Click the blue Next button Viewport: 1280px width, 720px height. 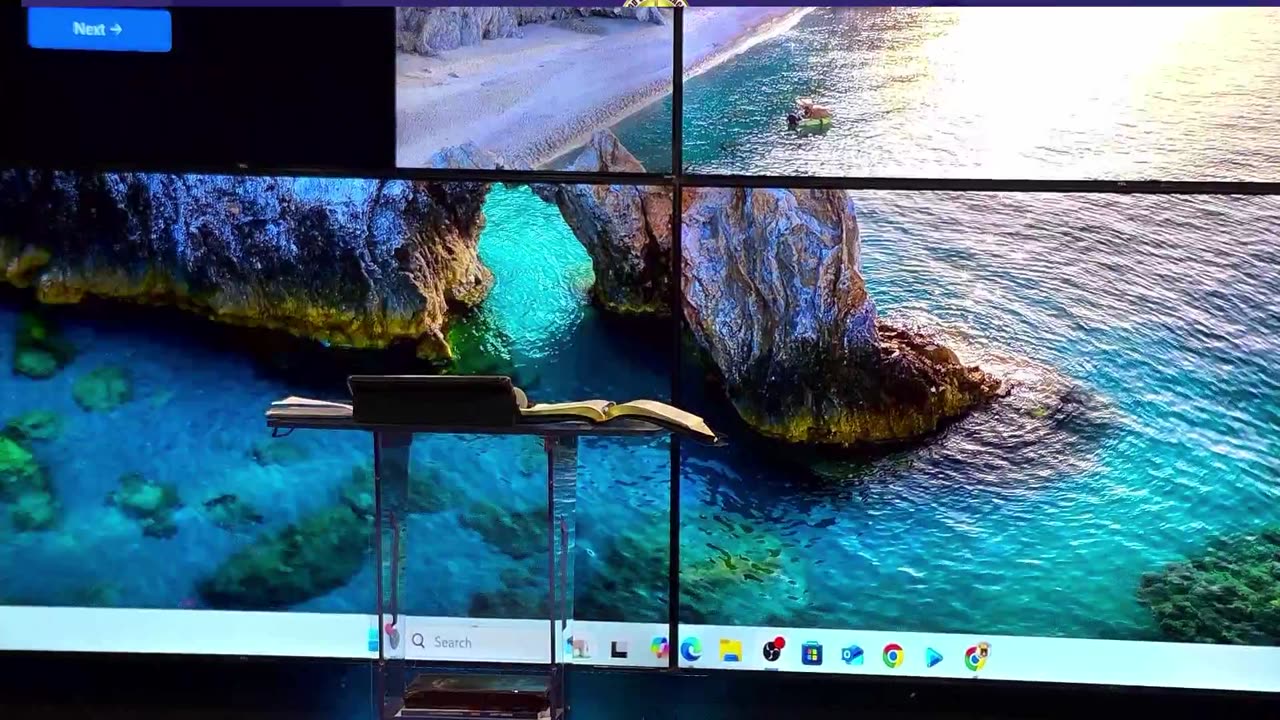point(99,30)
